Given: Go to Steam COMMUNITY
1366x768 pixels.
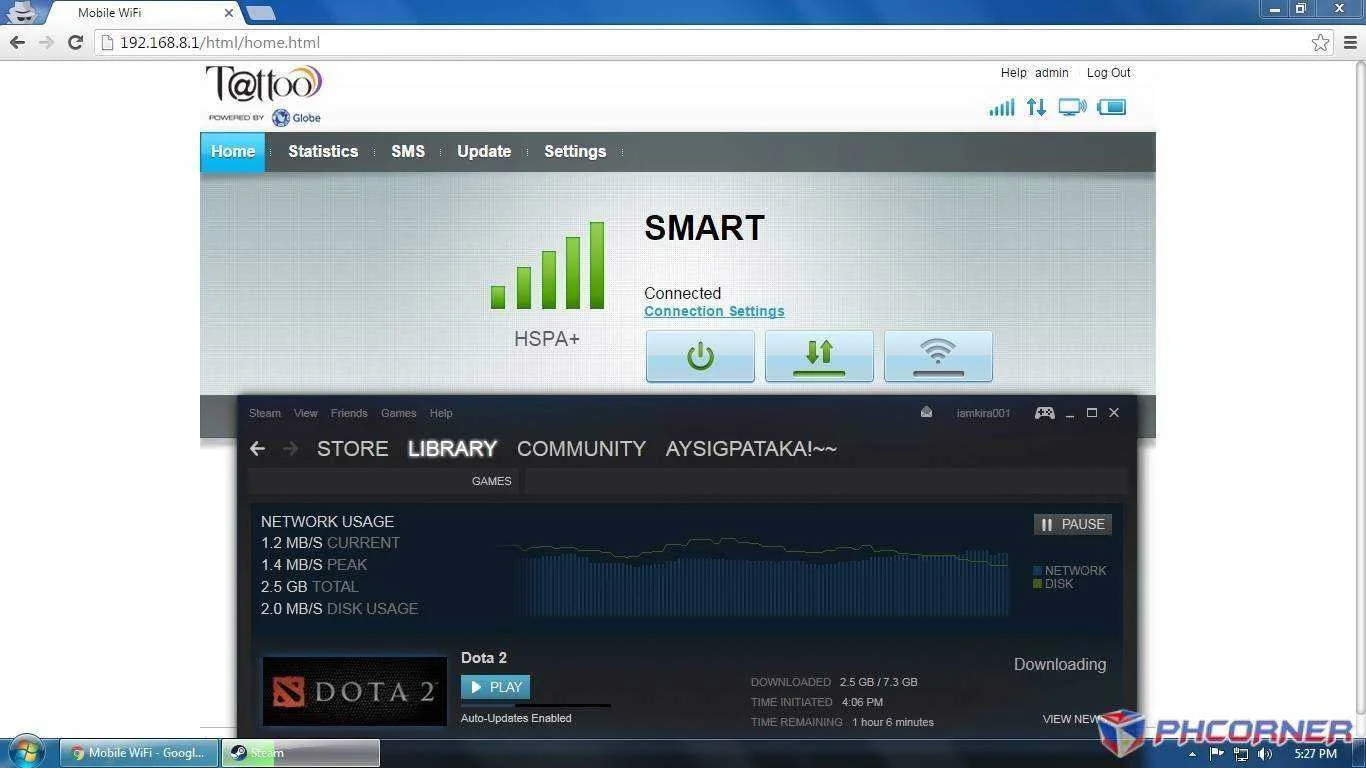Looking at the screenshot, I should [581, 449].
